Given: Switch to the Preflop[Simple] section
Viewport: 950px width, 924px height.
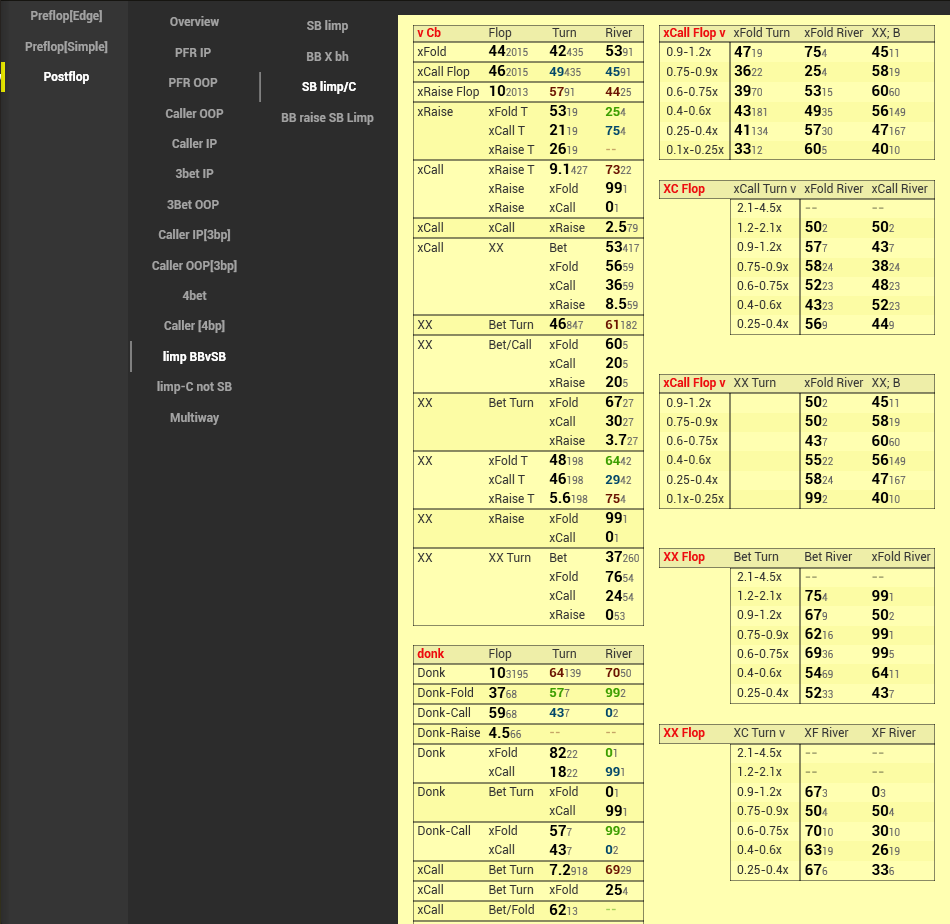Looking at the screenshot, I should (66, 47).
